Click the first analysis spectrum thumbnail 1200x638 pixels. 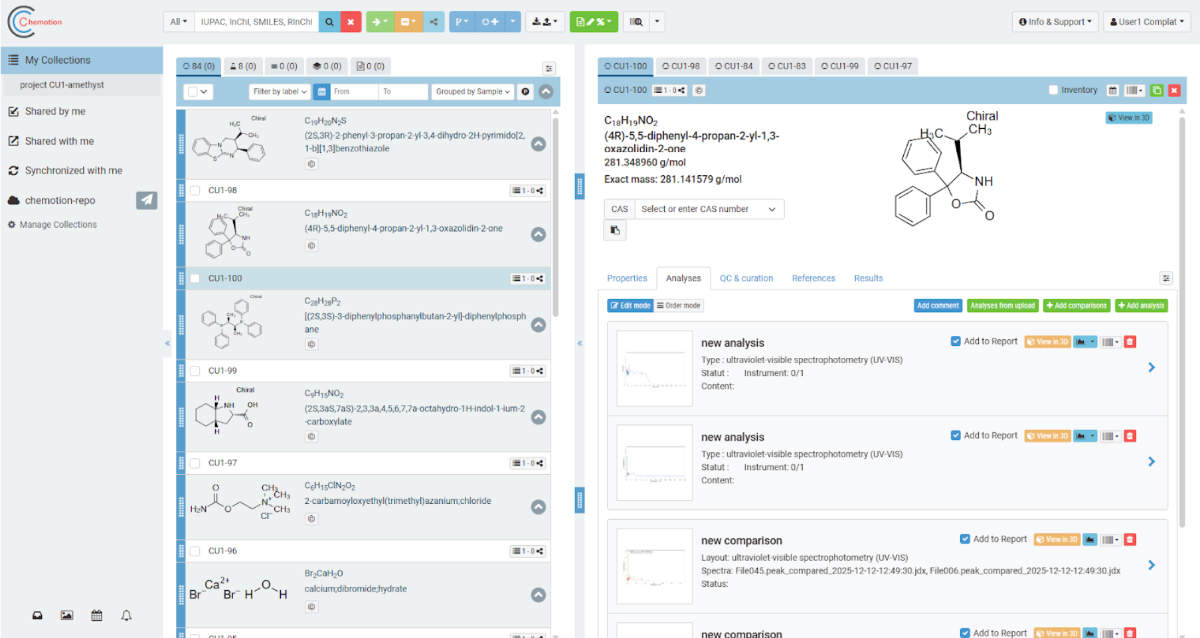[655, 367]
